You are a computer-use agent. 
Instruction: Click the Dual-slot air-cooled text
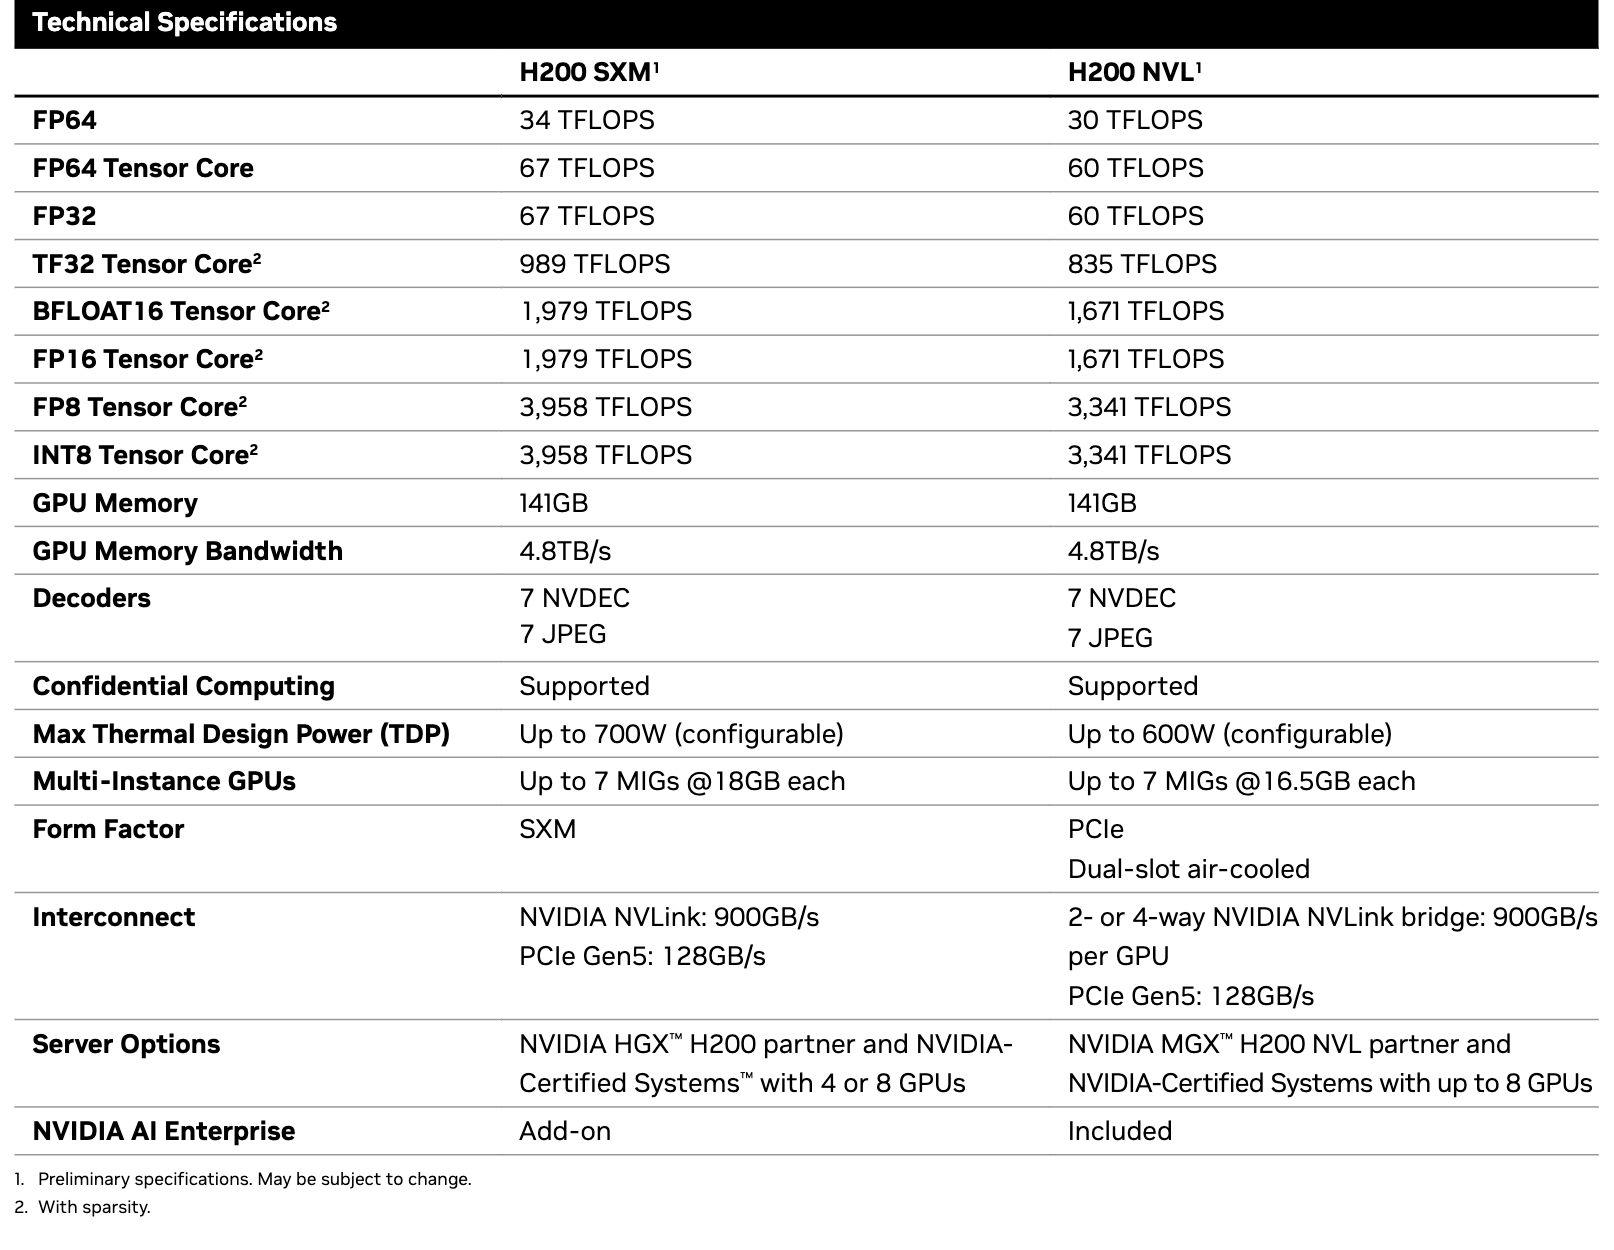[1188, 869]
